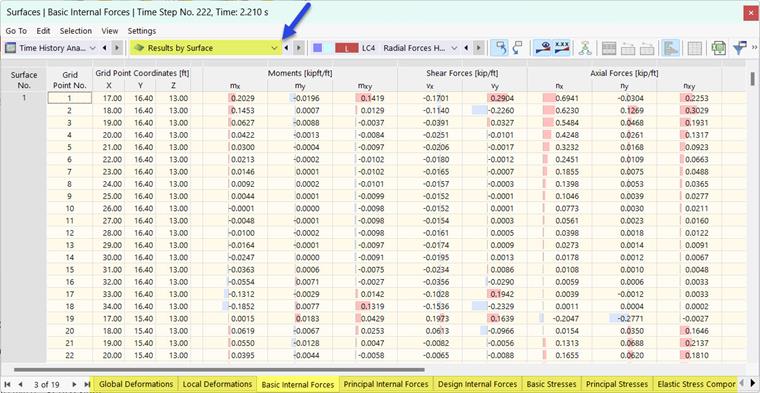Go to next table tab arrow

[x=74, y=384]
